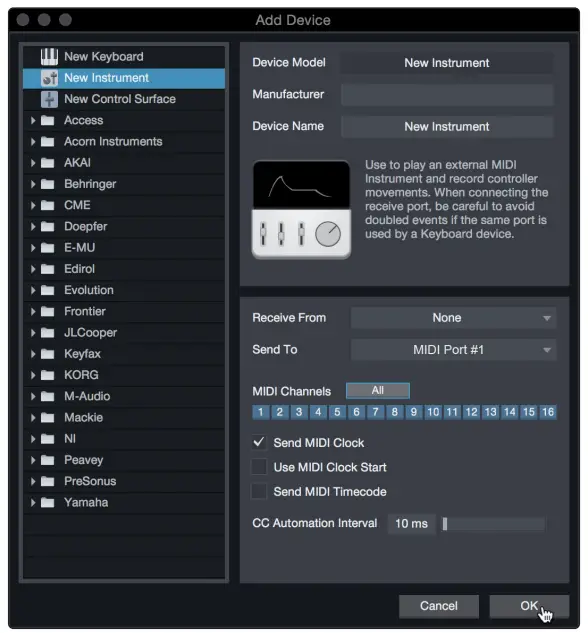Select New Keyboard in the device list
The image size is (588, 633).
(124, 57)
